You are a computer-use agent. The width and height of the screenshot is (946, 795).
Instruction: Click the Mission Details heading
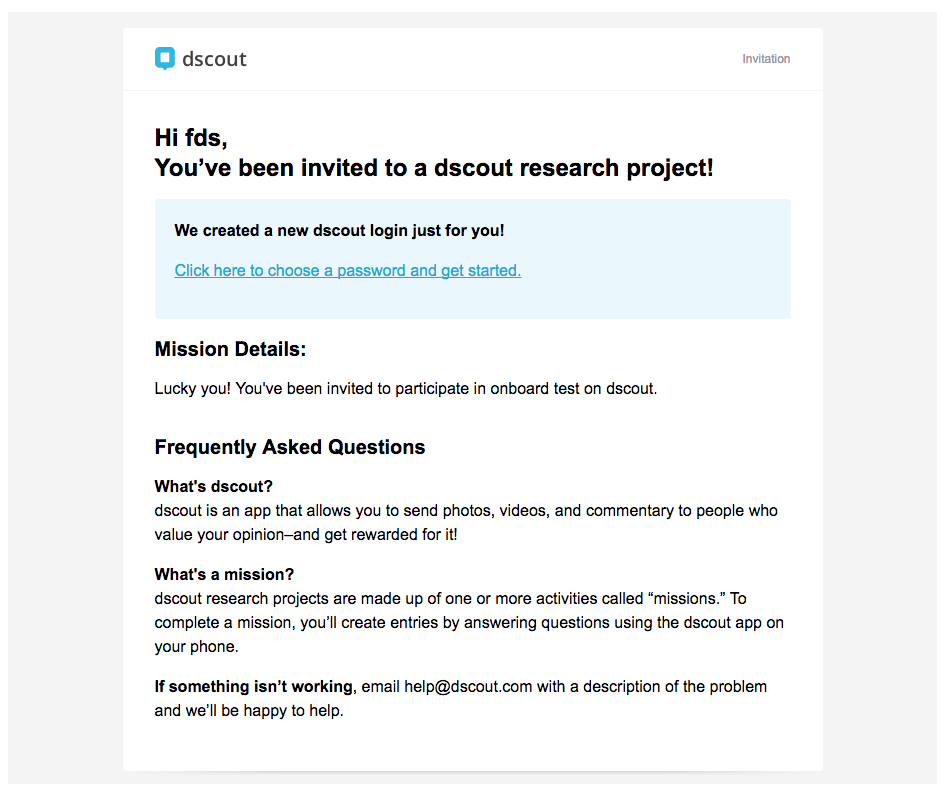coord(230,349)
